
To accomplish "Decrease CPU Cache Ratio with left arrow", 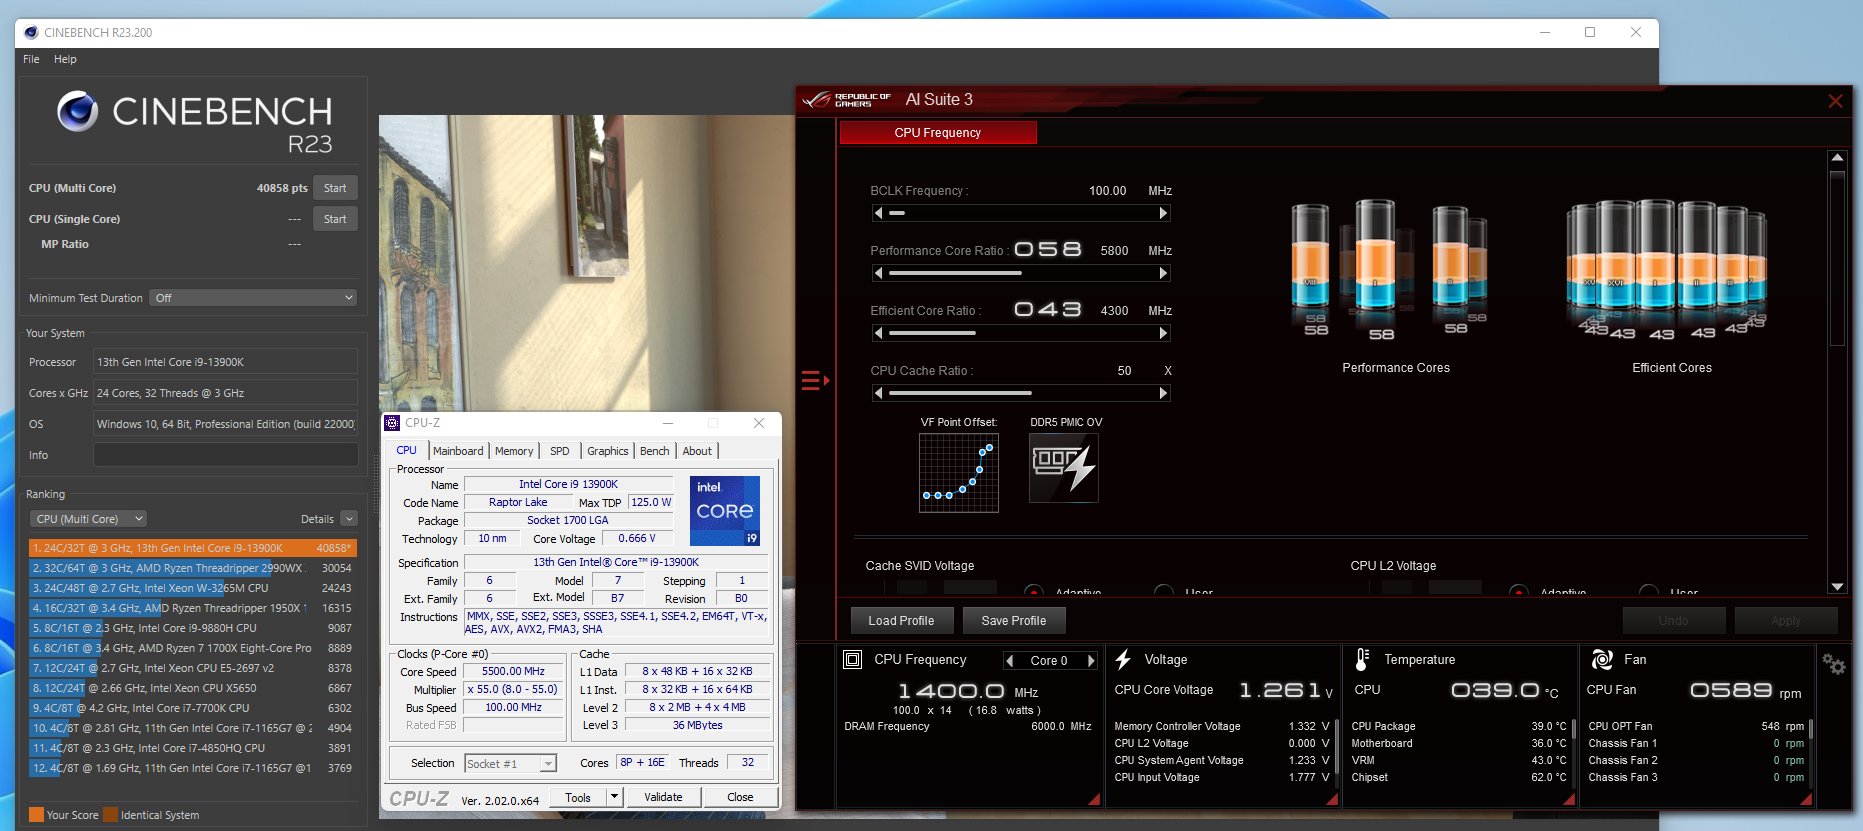I will [x=878, y=393].
